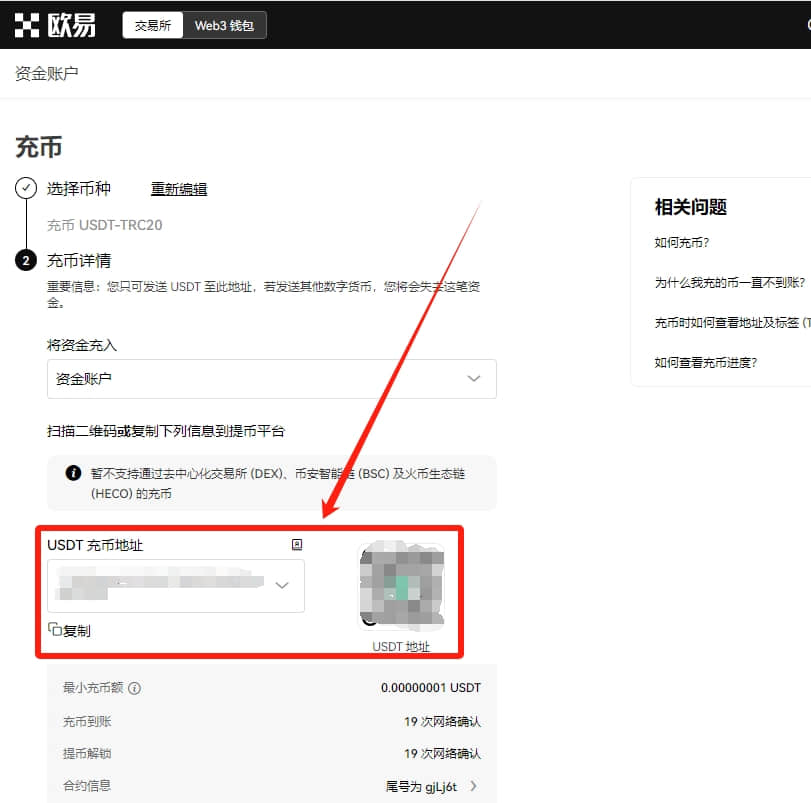Click the 资金账户 breadcrumb heading

(x=47, y=73)
